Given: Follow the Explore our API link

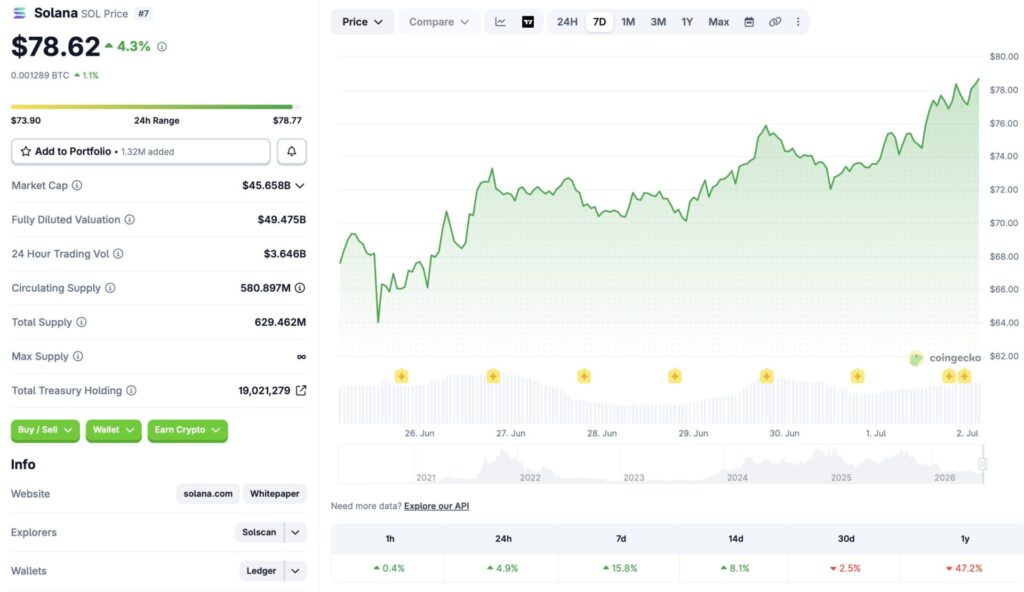Looking at the screenshot, I should pos(436,506).
